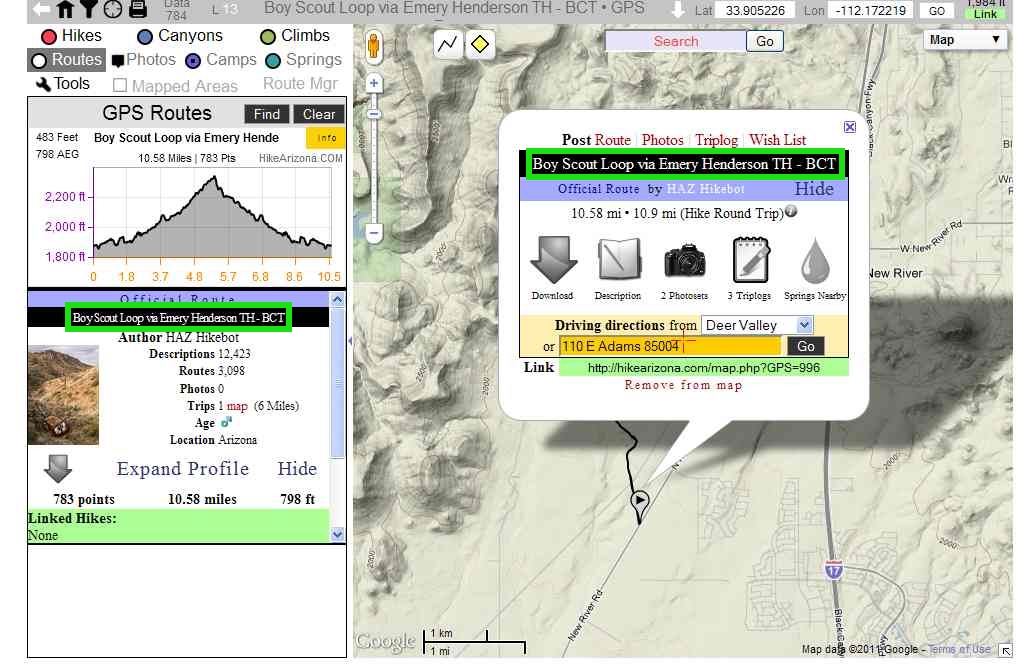Click Expand Profile in route panel

[182, 469]
